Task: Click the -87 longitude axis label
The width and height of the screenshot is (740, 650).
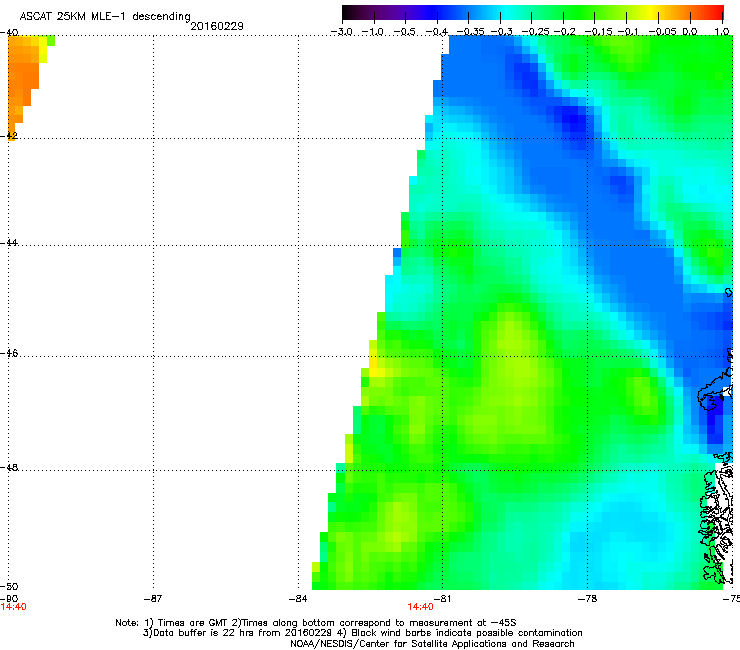Action: click(152, 599)
